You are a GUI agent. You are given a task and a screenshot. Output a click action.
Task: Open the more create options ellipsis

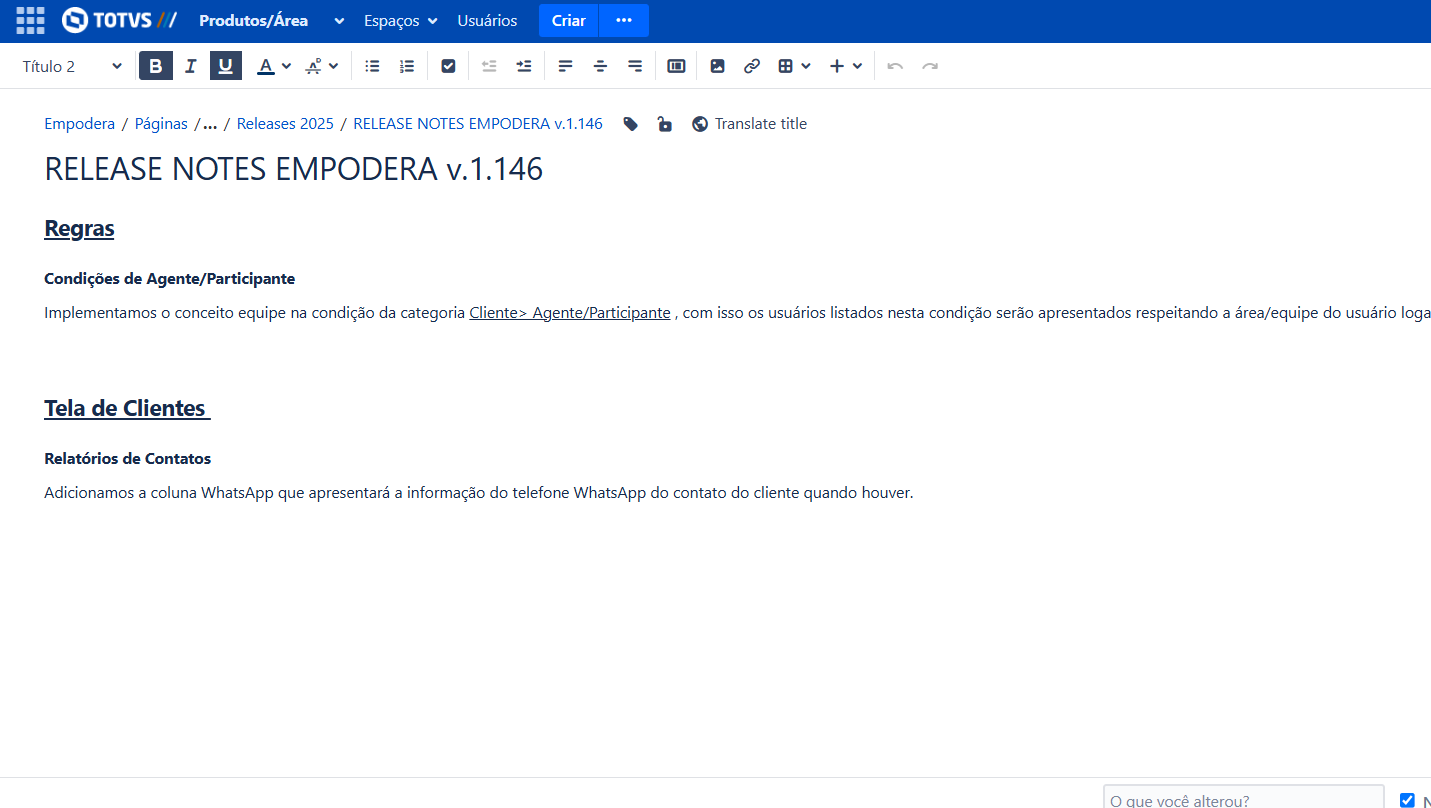[x=624, y=20]
